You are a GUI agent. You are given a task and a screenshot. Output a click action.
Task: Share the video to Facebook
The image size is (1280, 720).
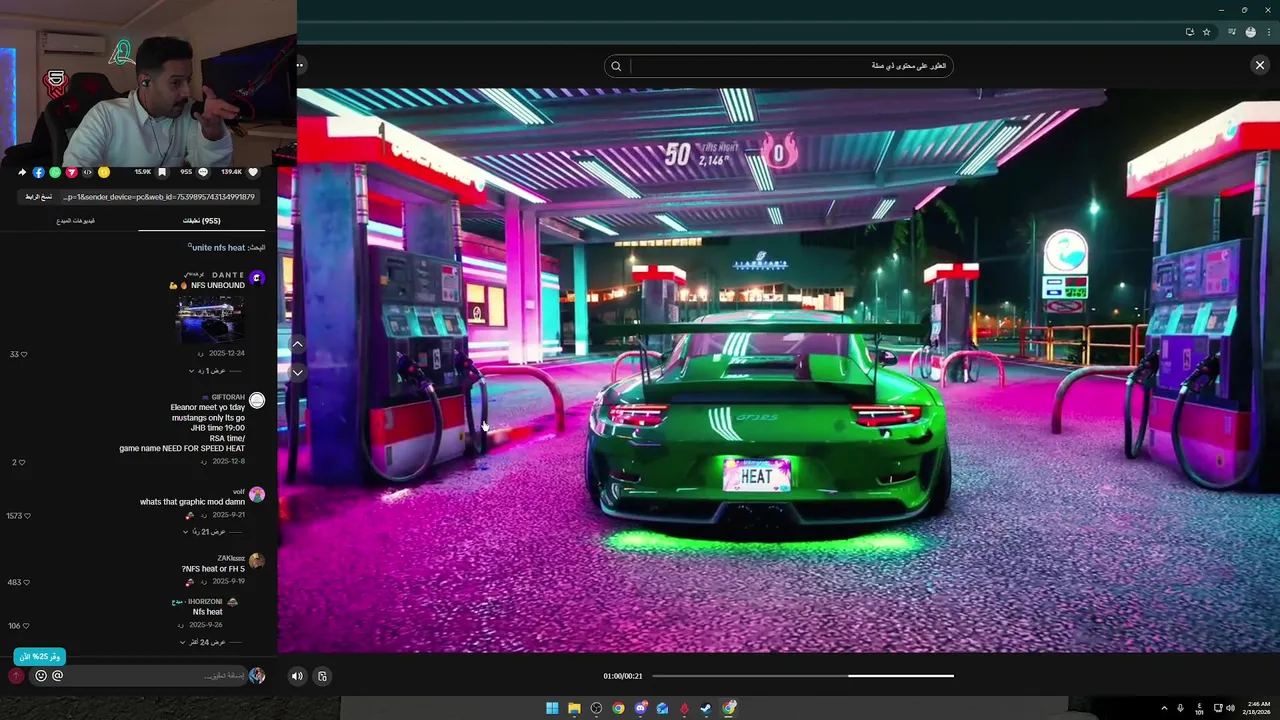pyautogui.click(x=39, y=172)
